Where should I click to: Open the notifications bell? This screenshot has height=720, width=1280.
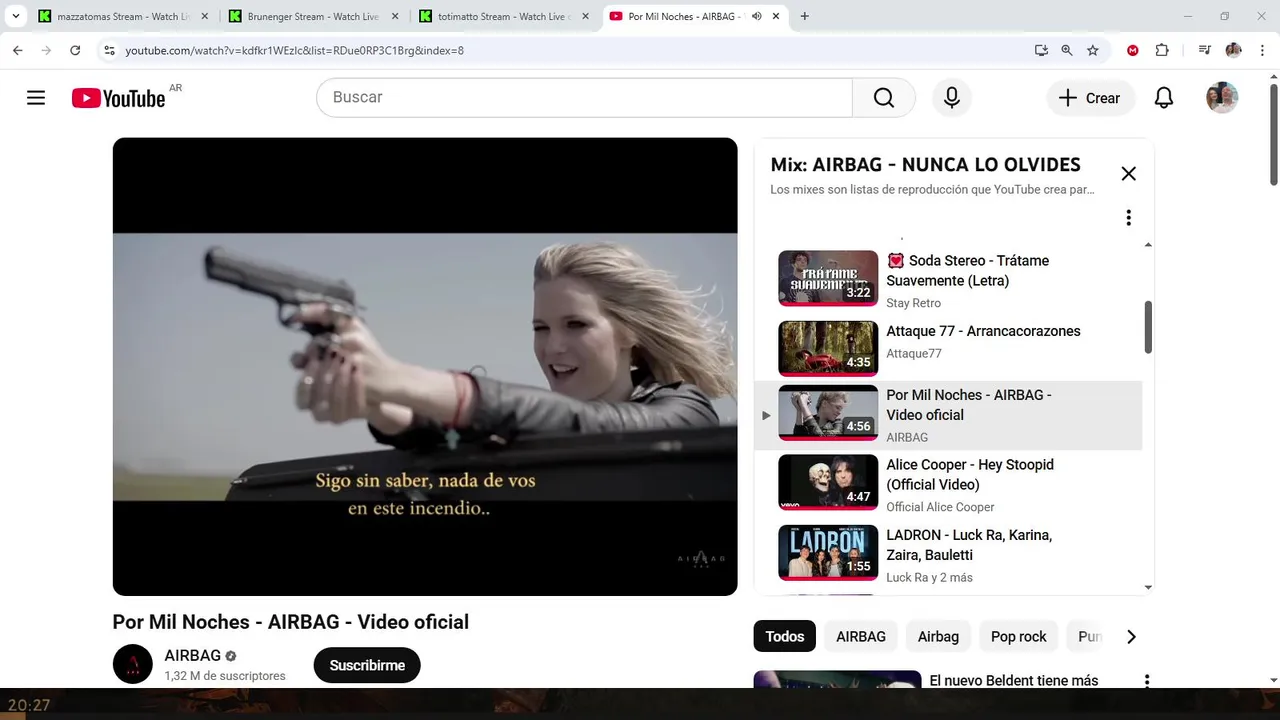(1164, 98)
